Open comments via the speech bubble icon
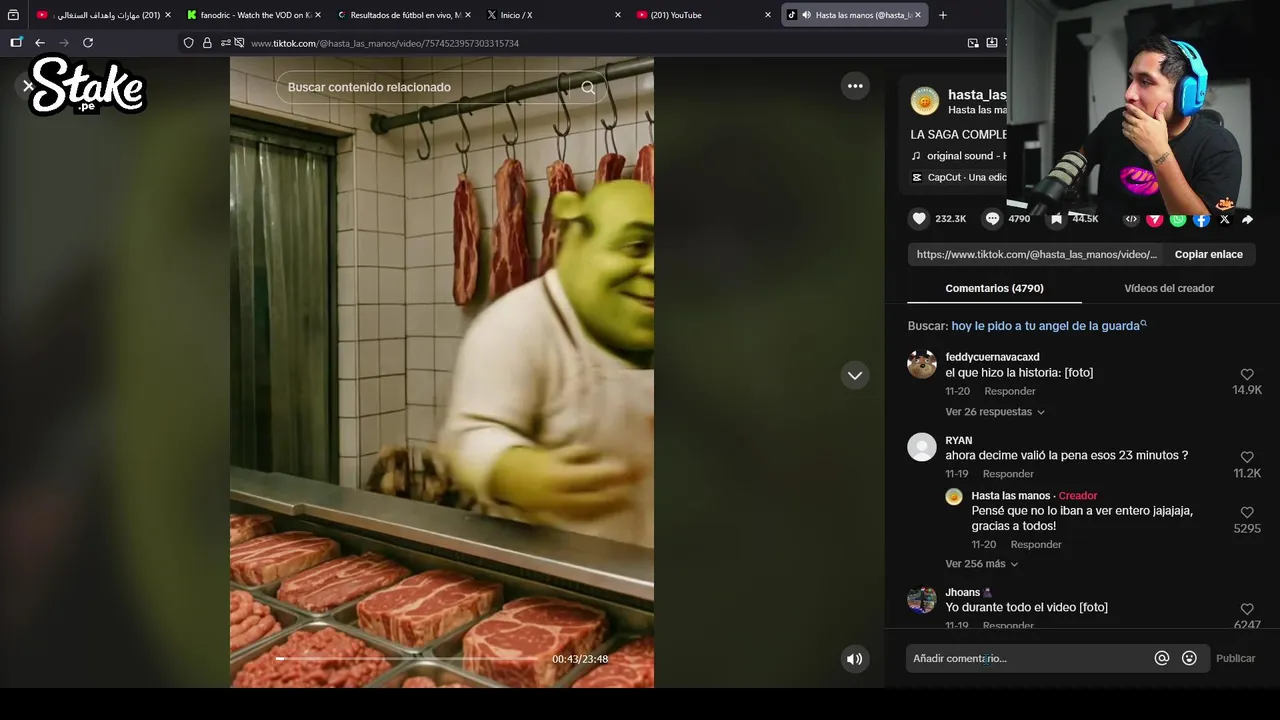 992,218
